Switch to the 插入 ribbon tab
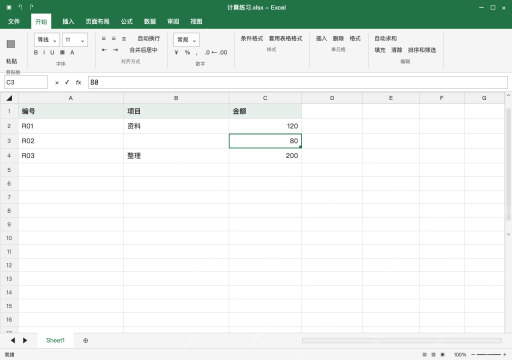The width and height of the screenshot is (512, 360). [x=68, y=22]
